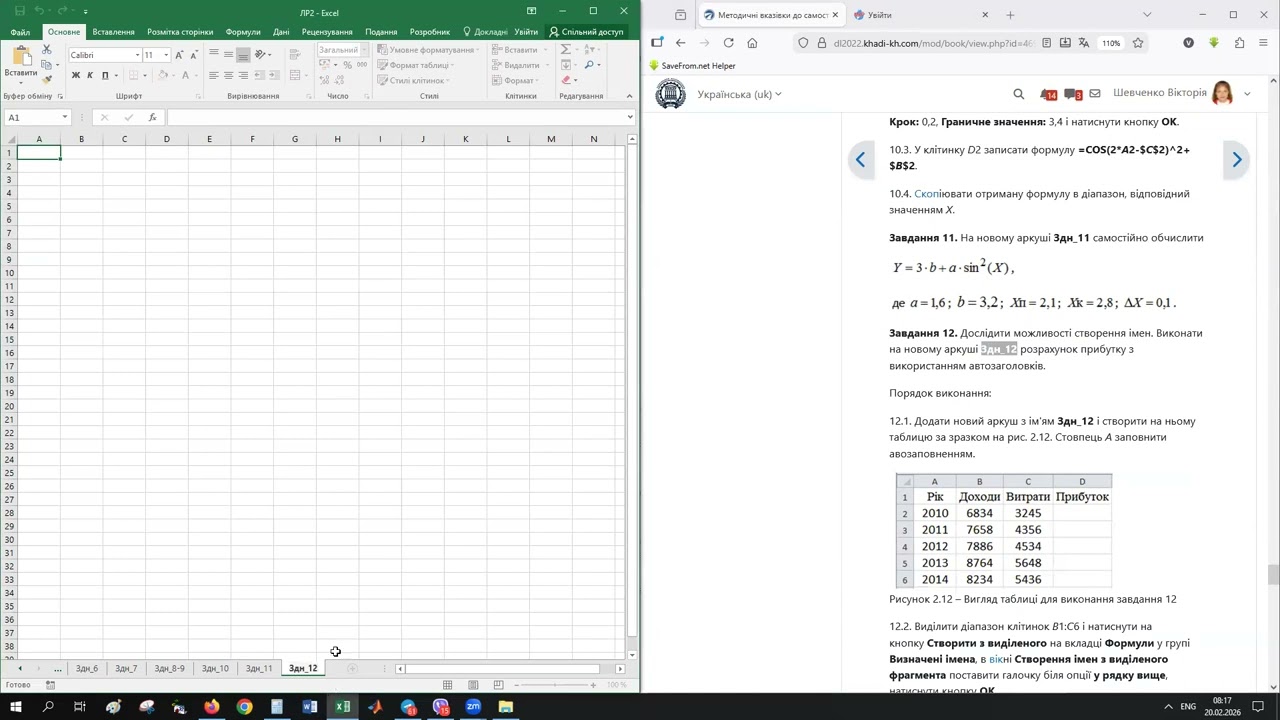Switch to the Здн_11 sheet tab
The width and height of the screenshot is (1280, 720).
pyautogui.click(x=259, y=668)
